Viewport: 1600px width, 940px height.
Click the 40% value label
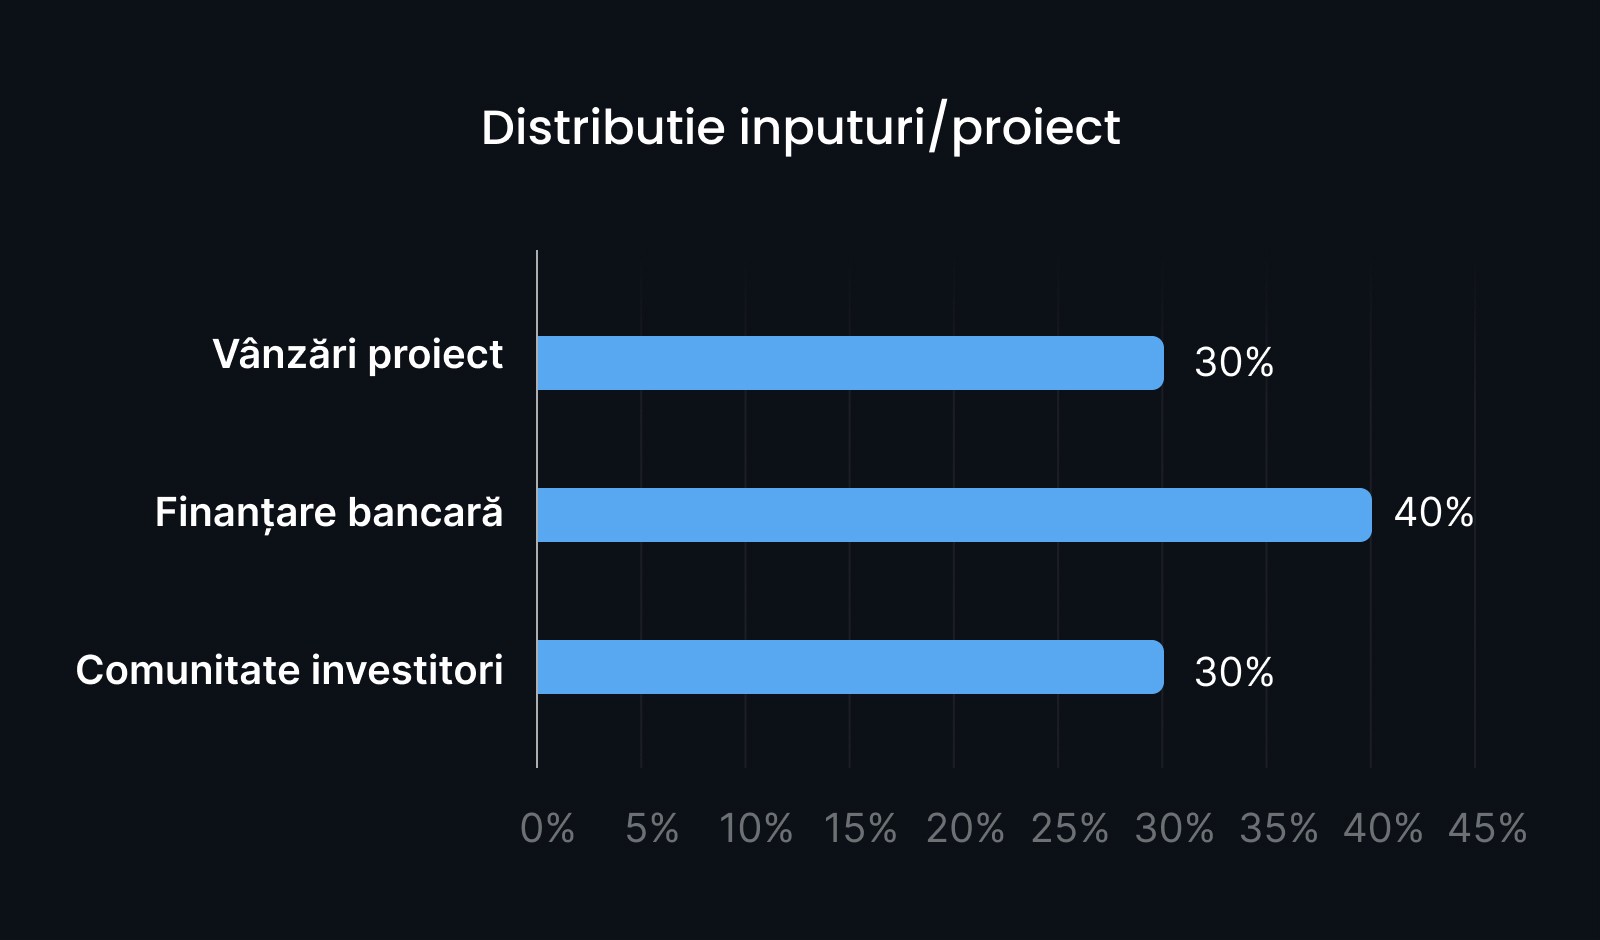coord(1434,512)
